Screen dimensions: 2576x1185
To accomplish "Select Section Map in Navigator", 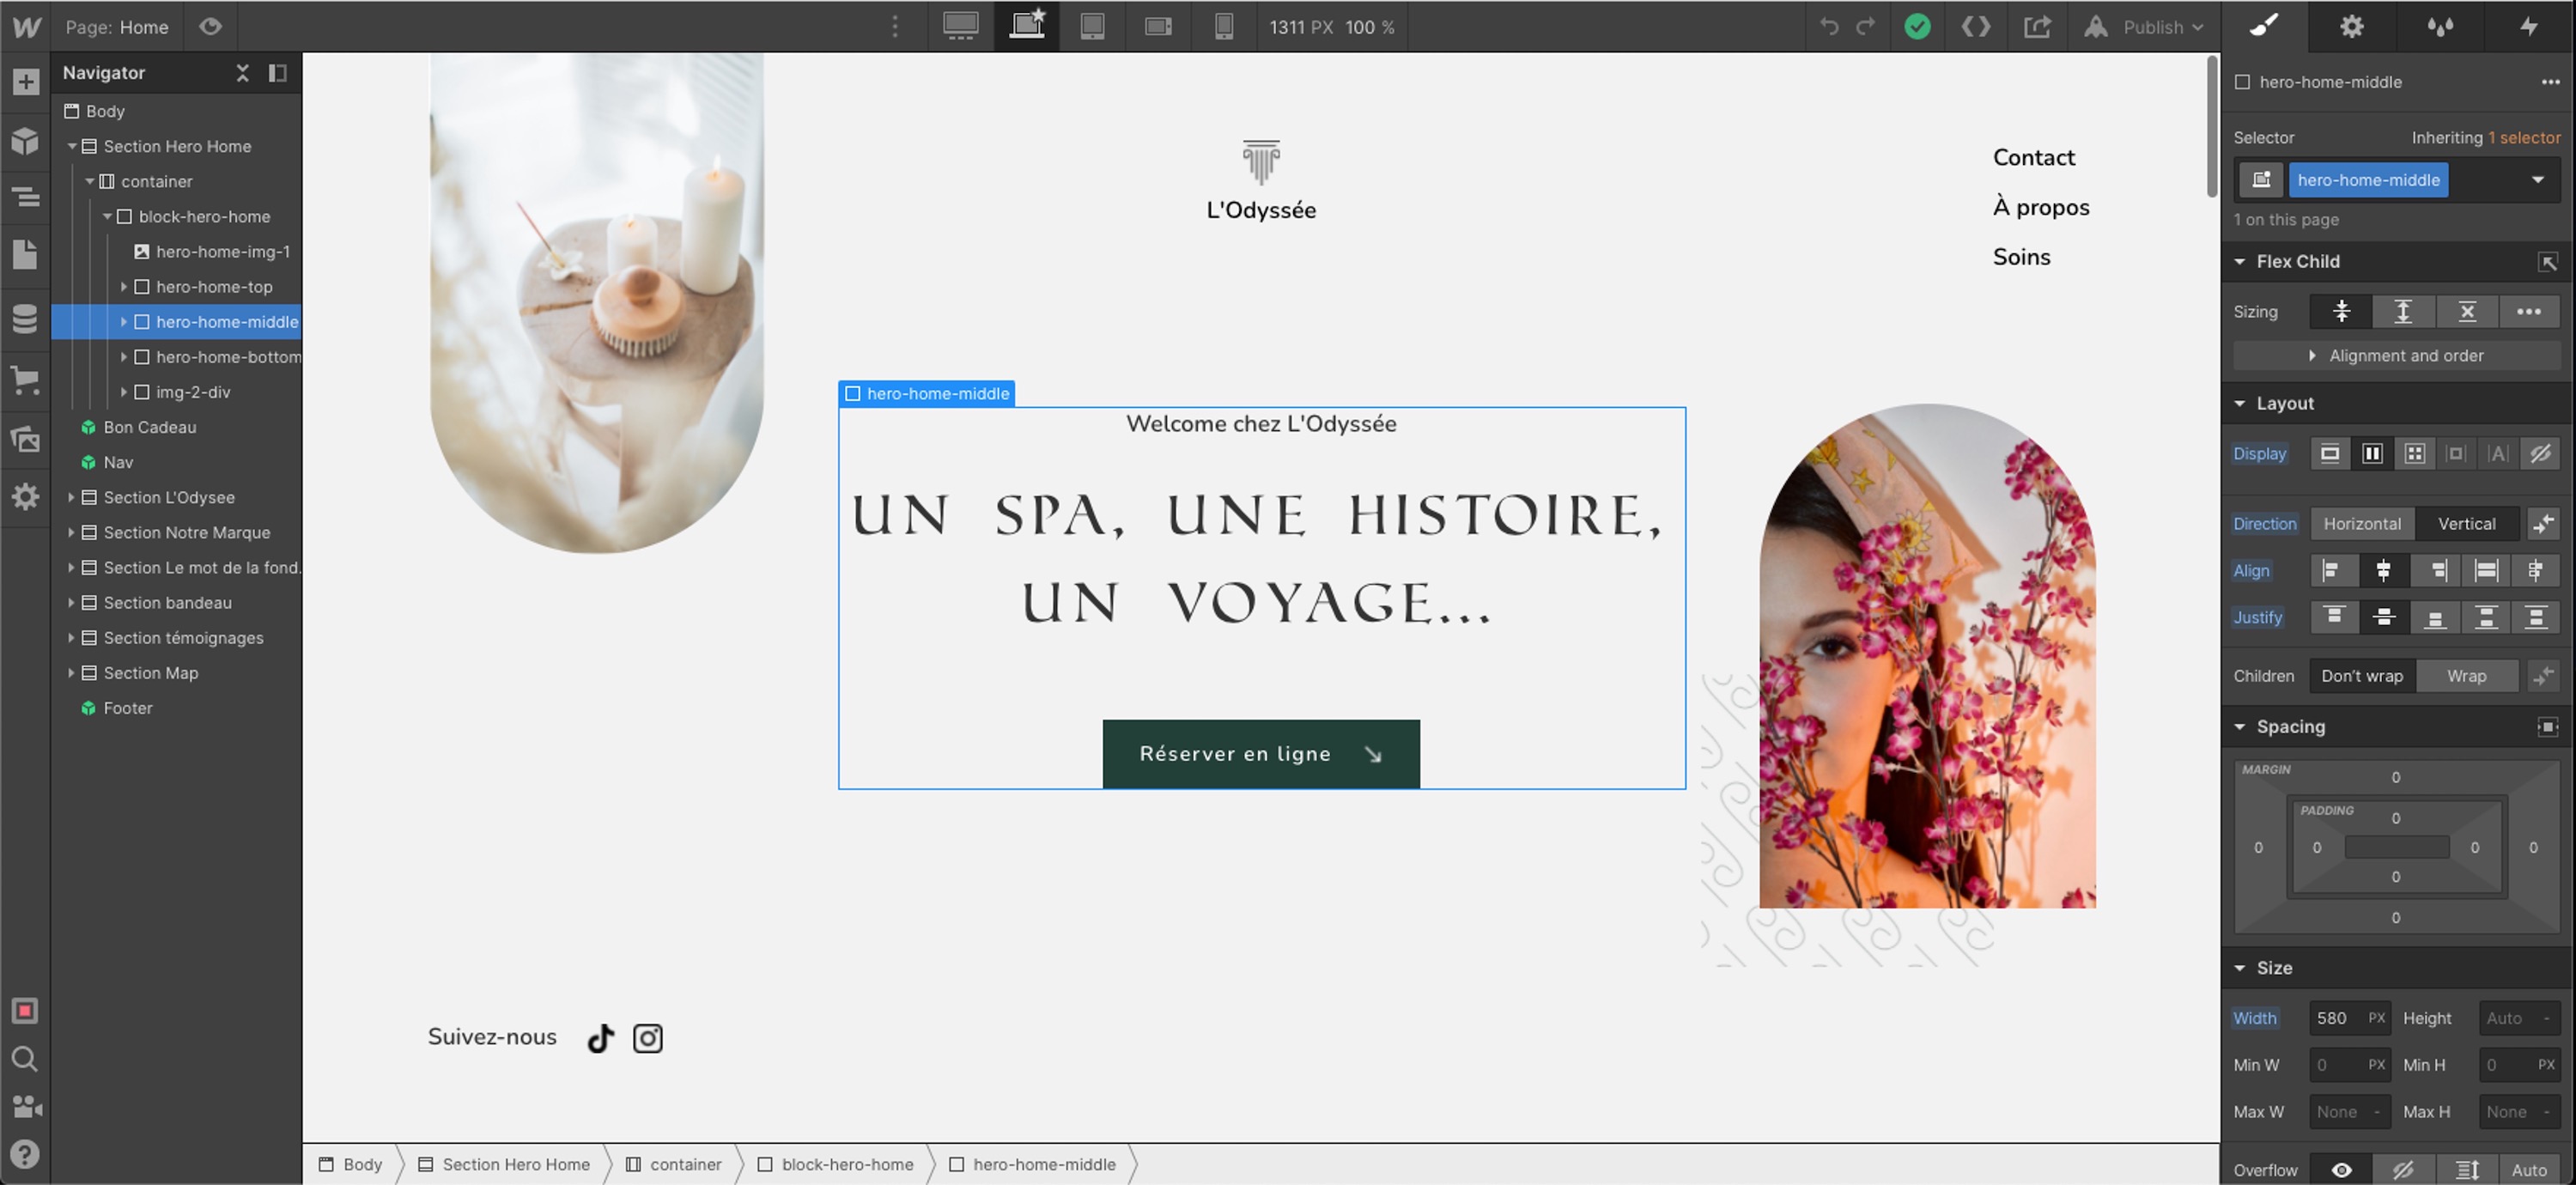I will pyautogui.click(x=151, y=673).
